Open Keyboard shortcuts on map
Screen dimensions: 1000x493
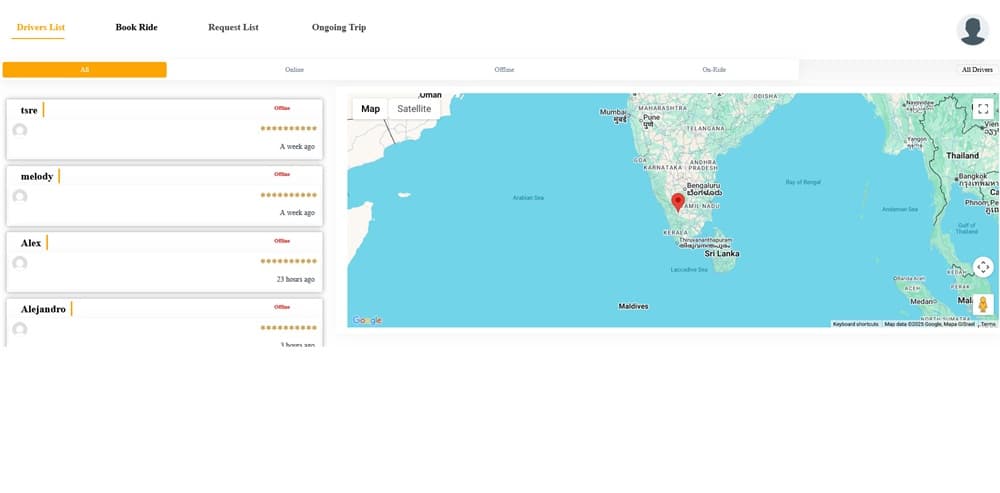[x=855, y=324]
